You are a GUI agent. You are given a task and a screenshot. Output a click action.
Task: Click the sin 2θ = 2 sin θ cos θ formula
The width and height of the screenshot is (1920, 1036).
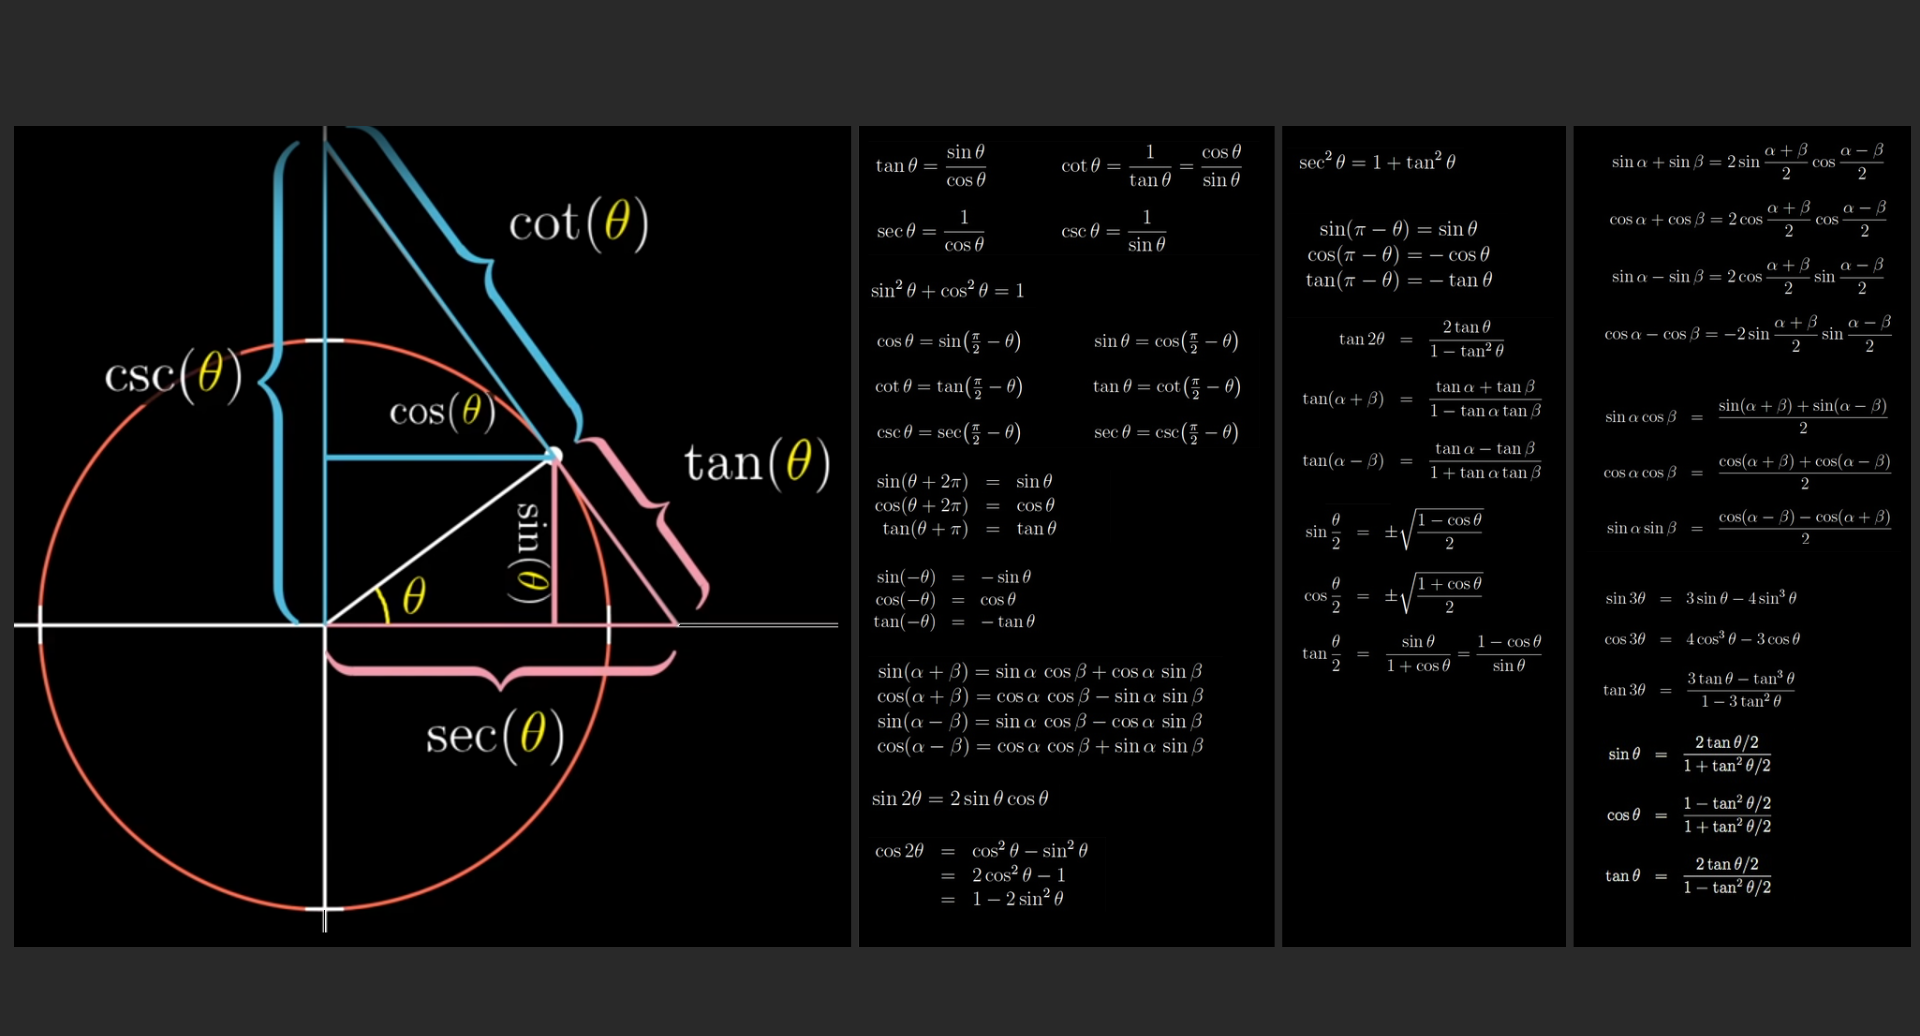[959, 799]
